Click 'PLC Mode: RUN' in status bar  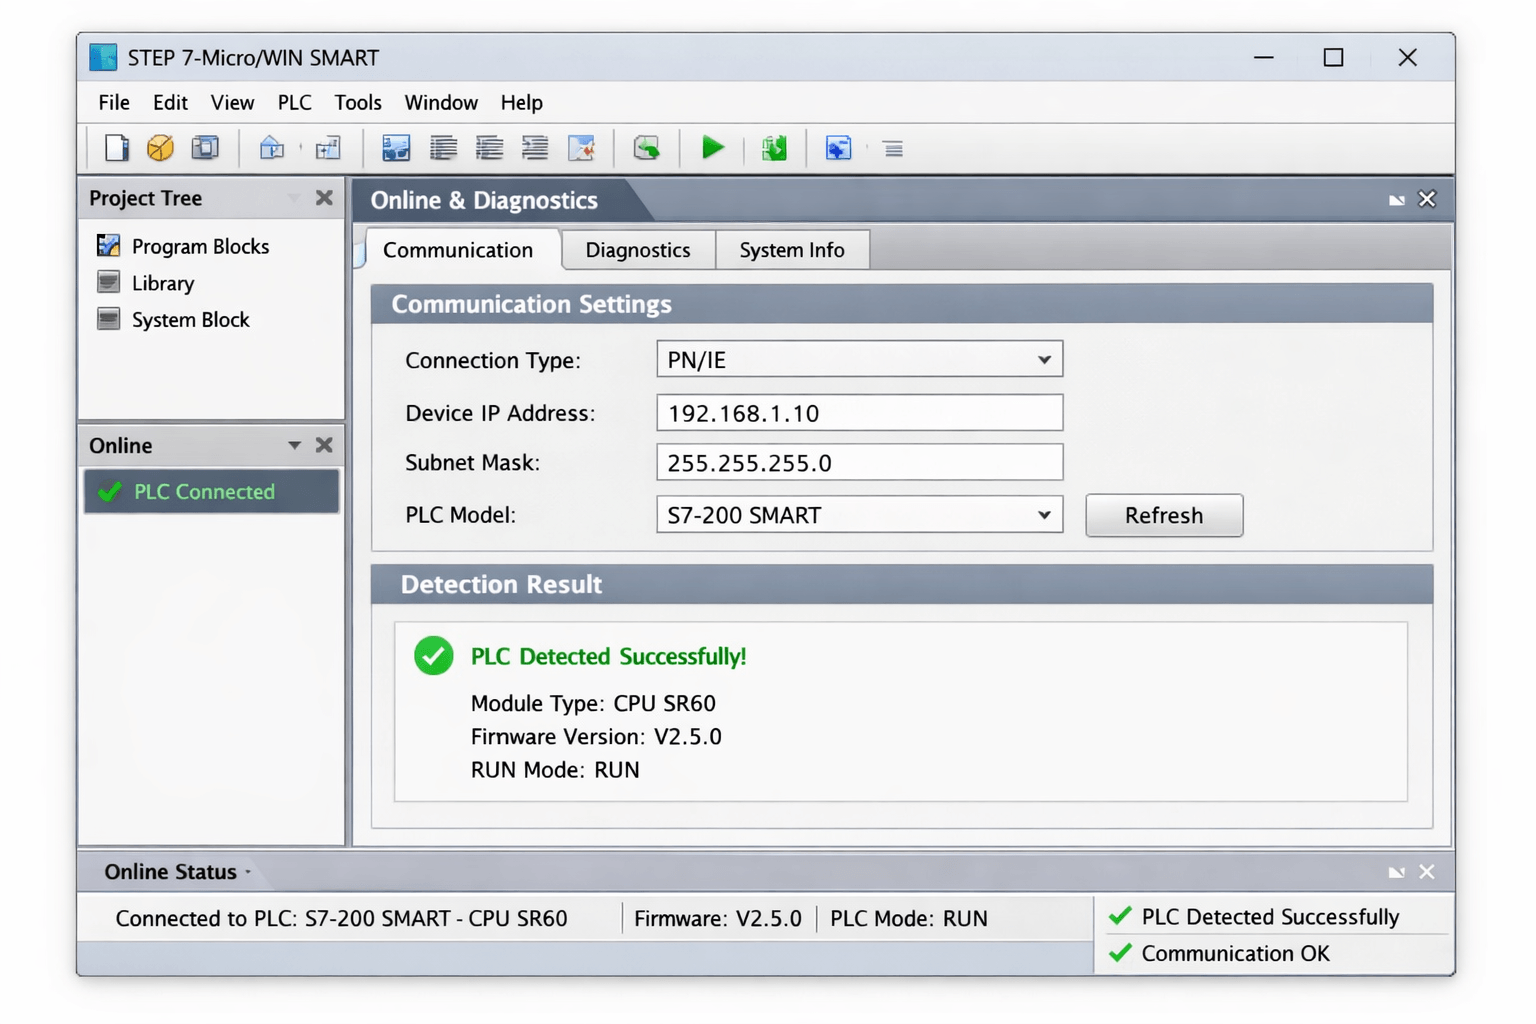tap(909, 918)
